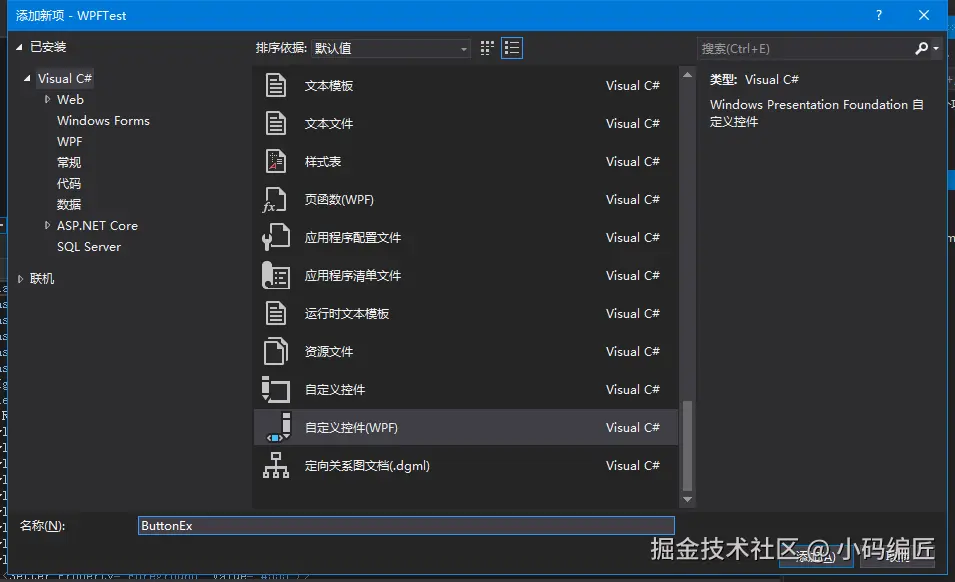Select the 文本模板 file icon
Viewport: 955px width, 582px height.
click(x=276, y=85)
